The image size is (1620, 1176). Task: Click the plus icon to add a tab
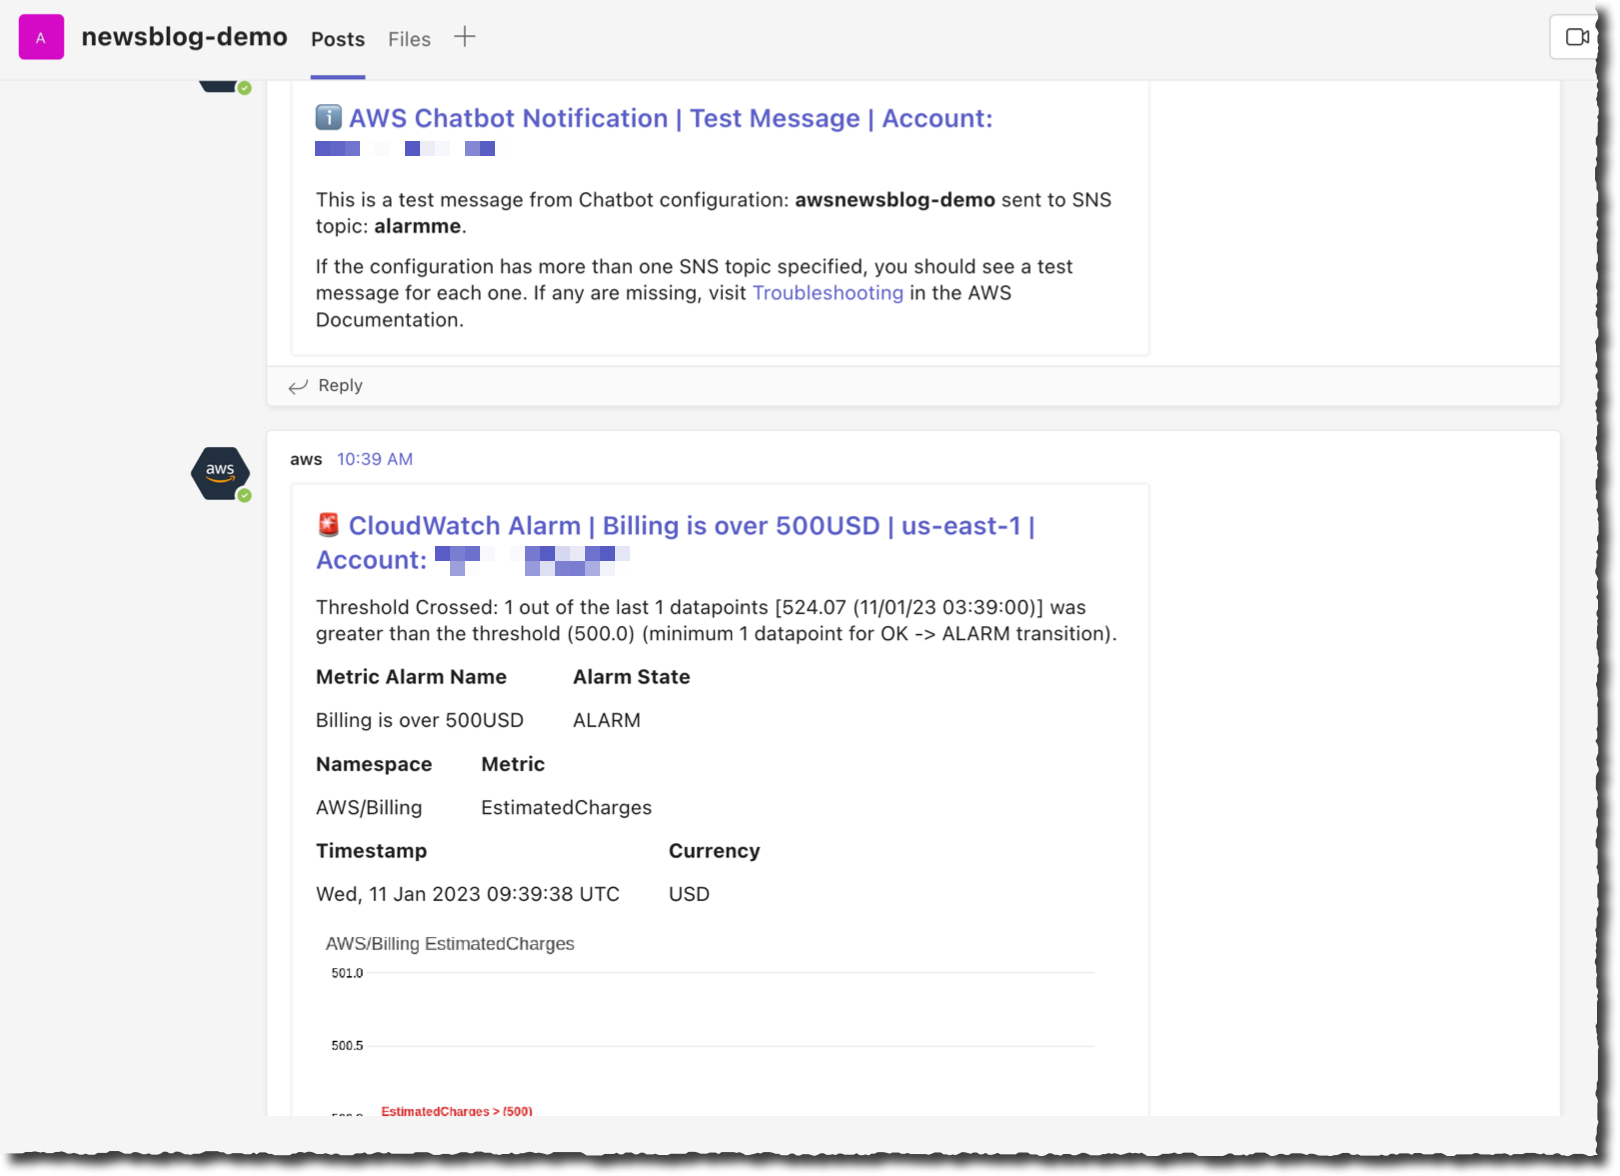coord(464,36)
